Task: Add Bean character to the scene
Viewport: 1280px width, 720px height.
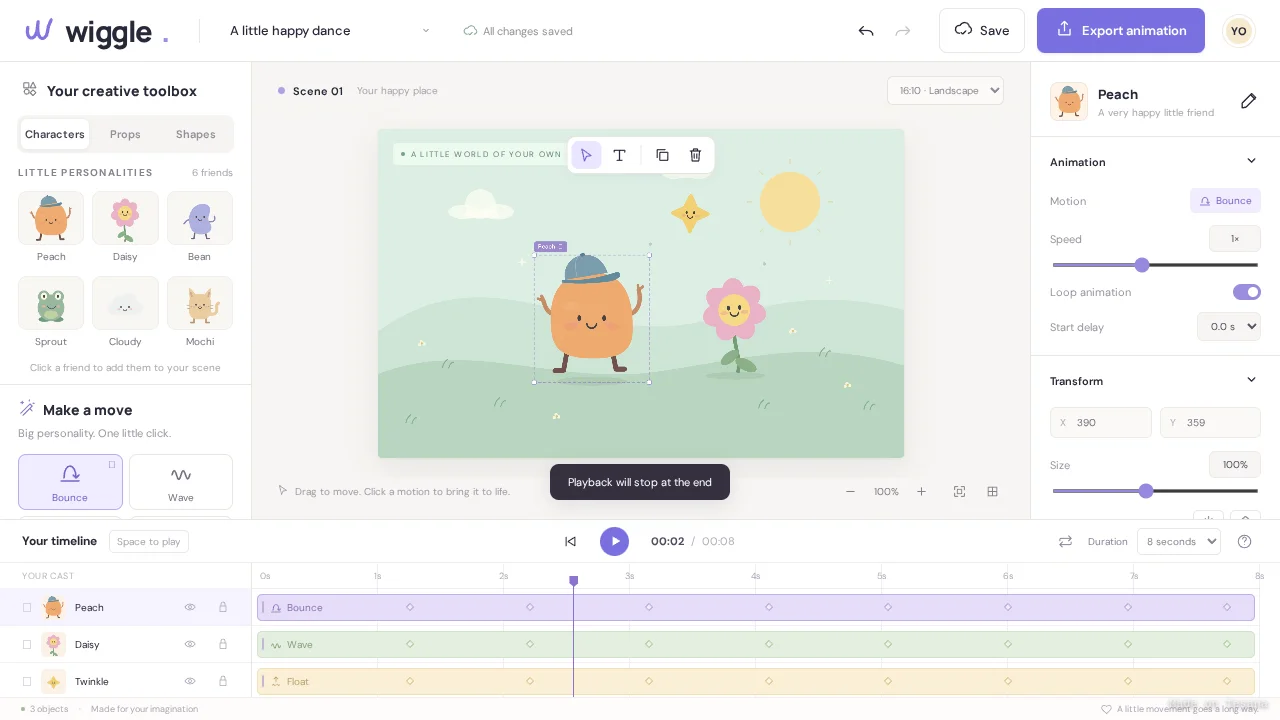Action: pyautogui.click(x=200, y=218)
